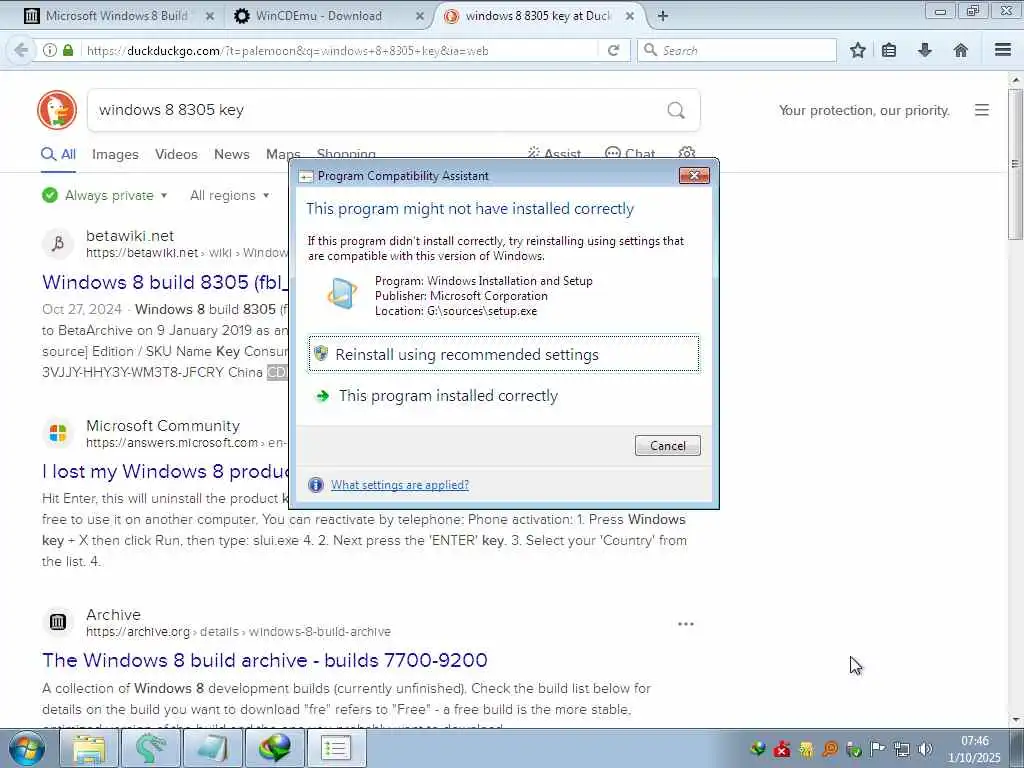Open the Images search category
The width and height of the screenshot is (1024, 768).
click(x=115, y=155)
